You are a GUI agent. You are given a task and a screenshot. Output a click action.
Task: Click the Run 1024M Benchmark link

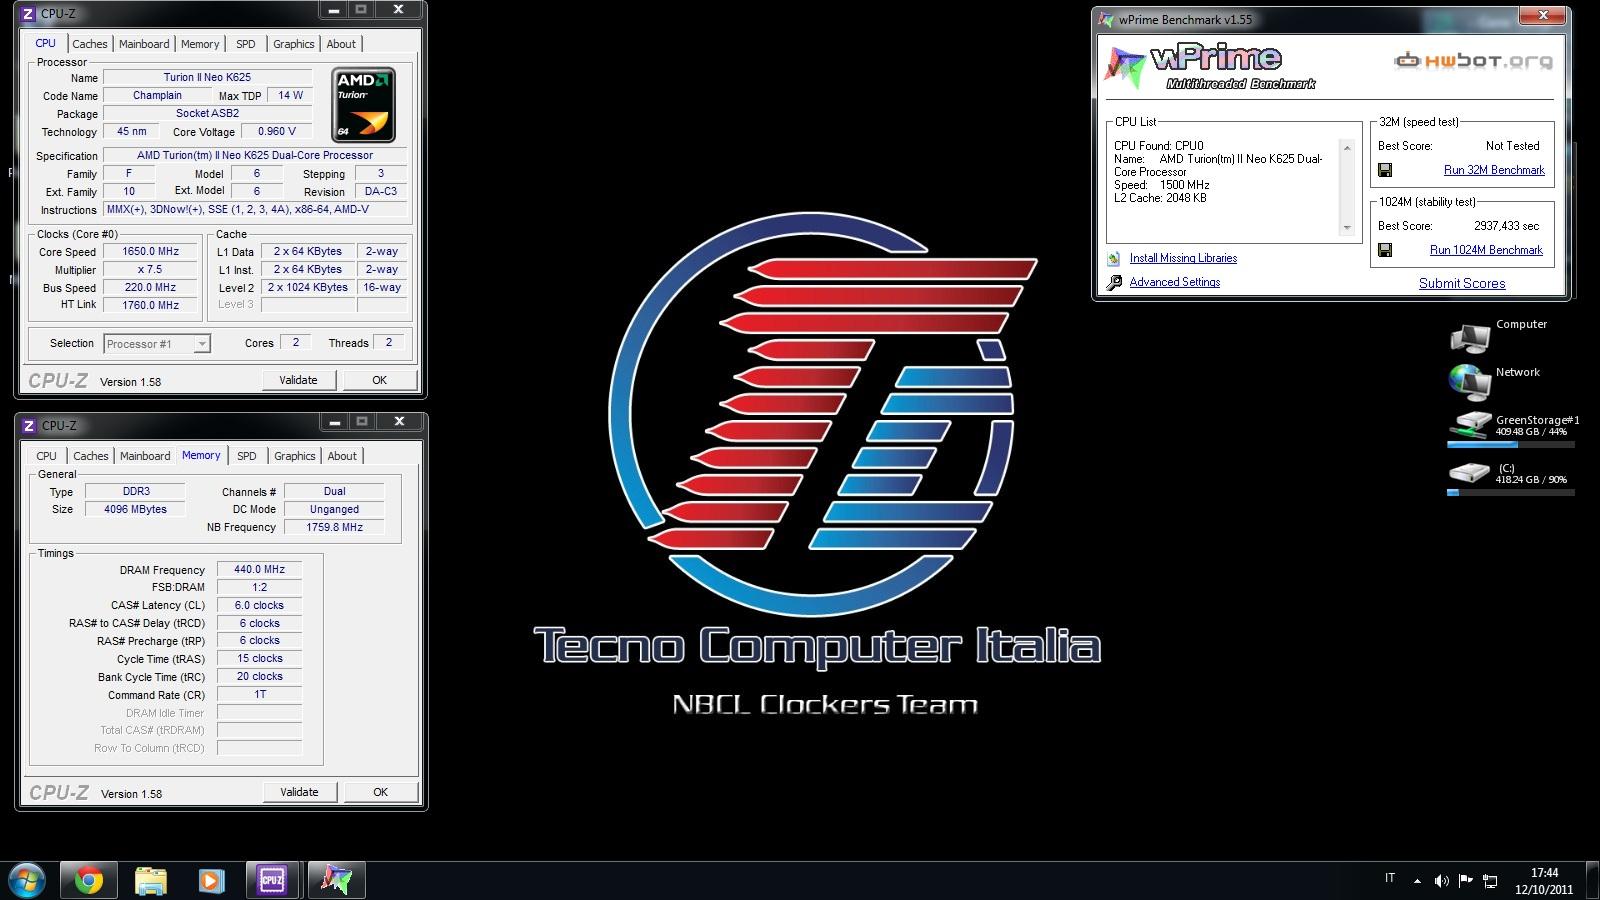point(1486,251)
